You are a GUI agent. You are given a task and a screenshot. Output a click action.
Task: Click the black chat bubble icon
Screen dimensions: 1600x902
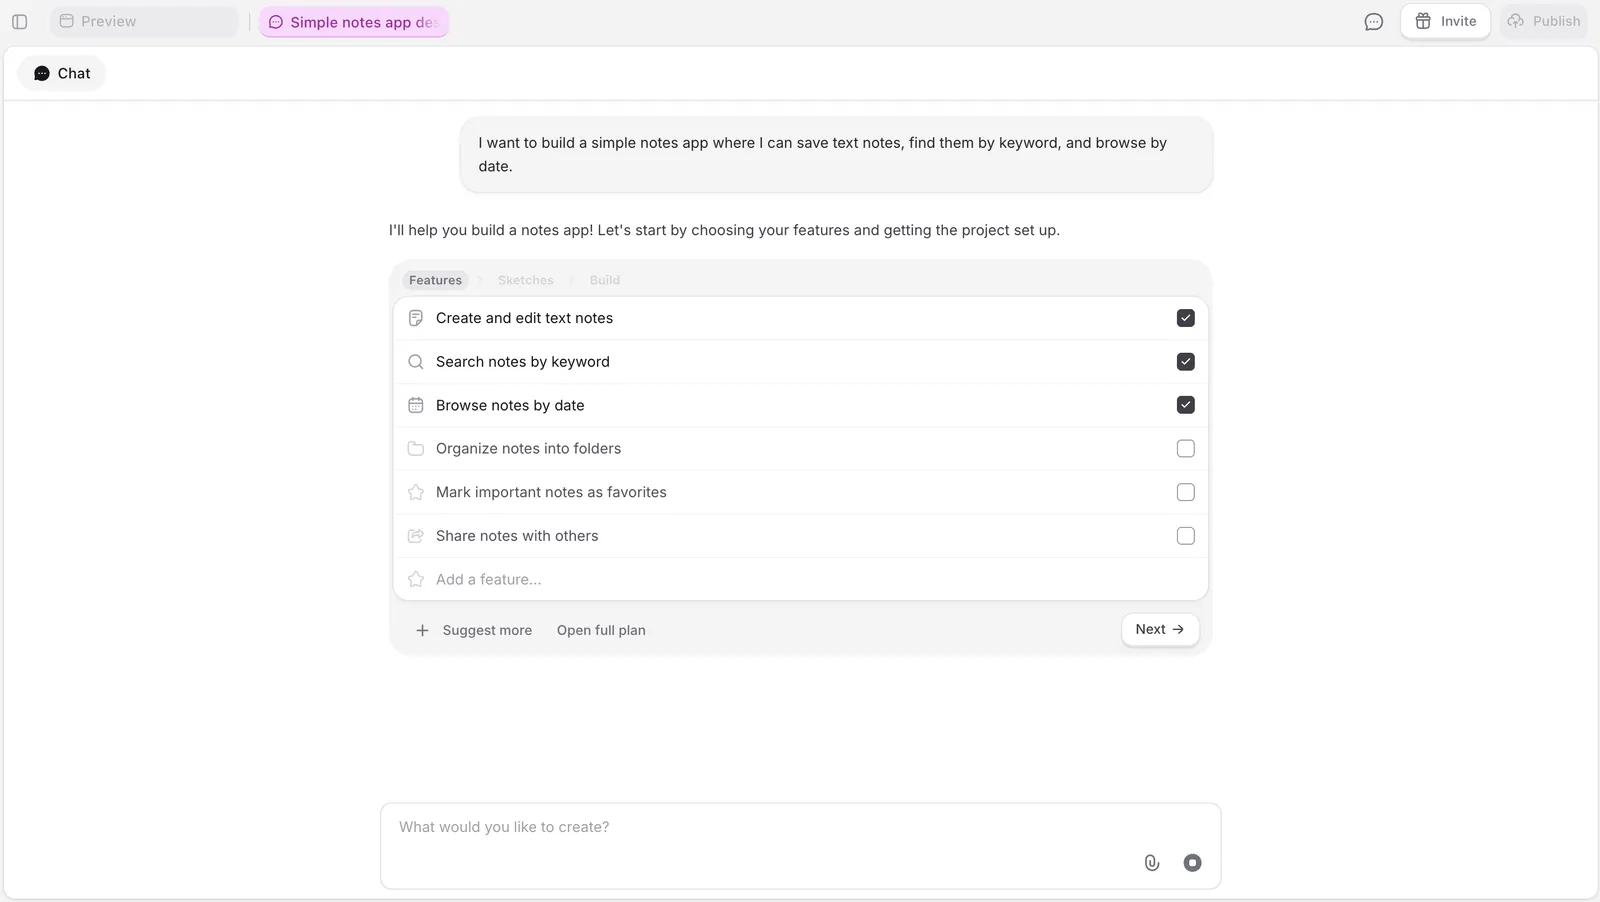point(42,73)
